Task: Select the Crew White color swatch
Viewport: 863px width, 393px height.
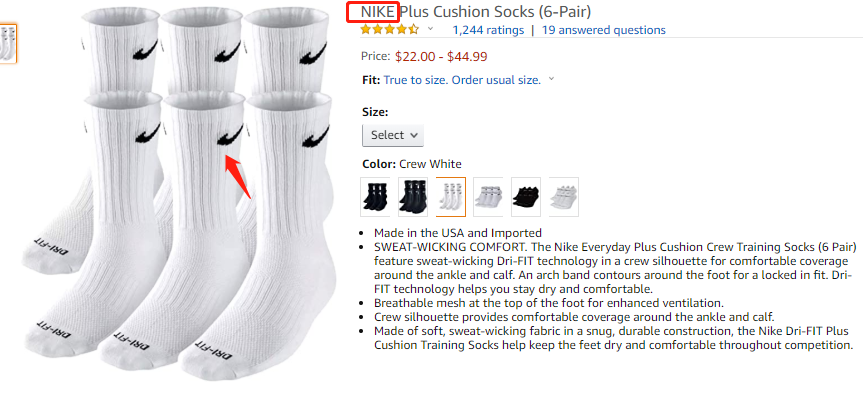Action: click(451, 196)
